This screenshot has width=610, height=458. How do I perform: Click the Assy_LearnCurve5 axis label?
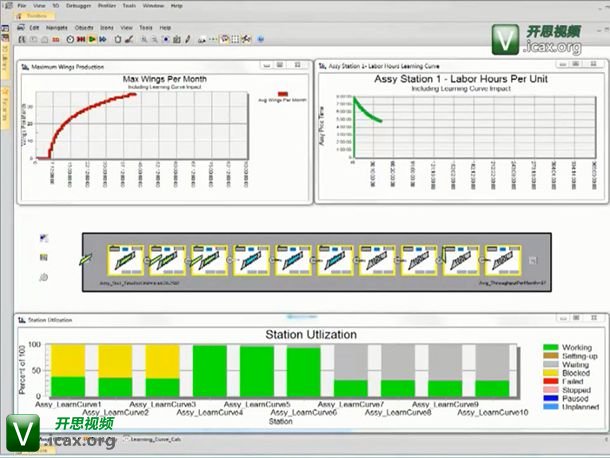[x=257, y=404]
